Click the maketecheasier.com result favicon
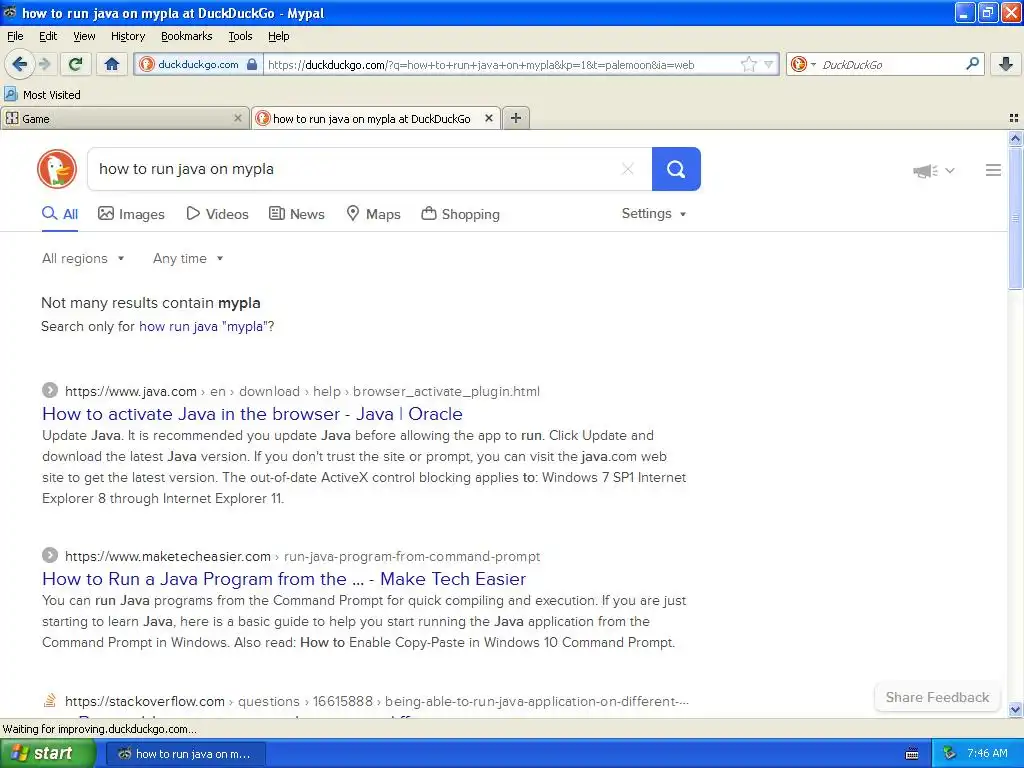Image resolution: width=1024 pixels, height=768 pixels. [x=50, y=556]
